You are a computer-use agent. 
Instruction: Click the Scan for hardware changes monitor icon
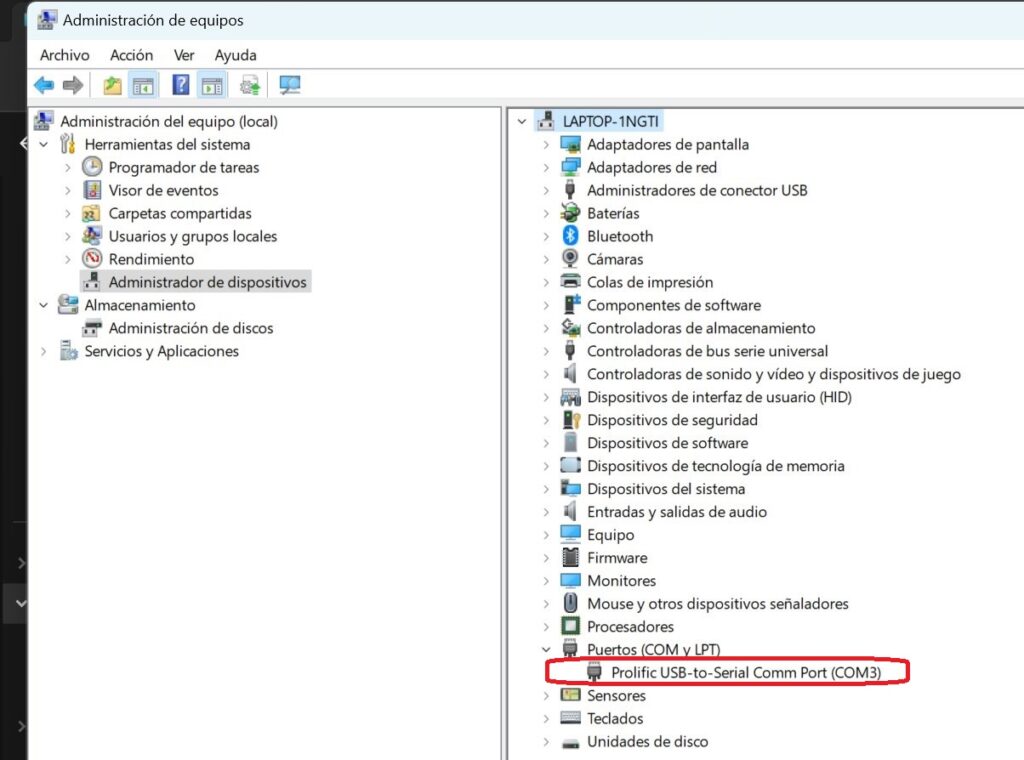pyautogui.click(x=289, y=85)
